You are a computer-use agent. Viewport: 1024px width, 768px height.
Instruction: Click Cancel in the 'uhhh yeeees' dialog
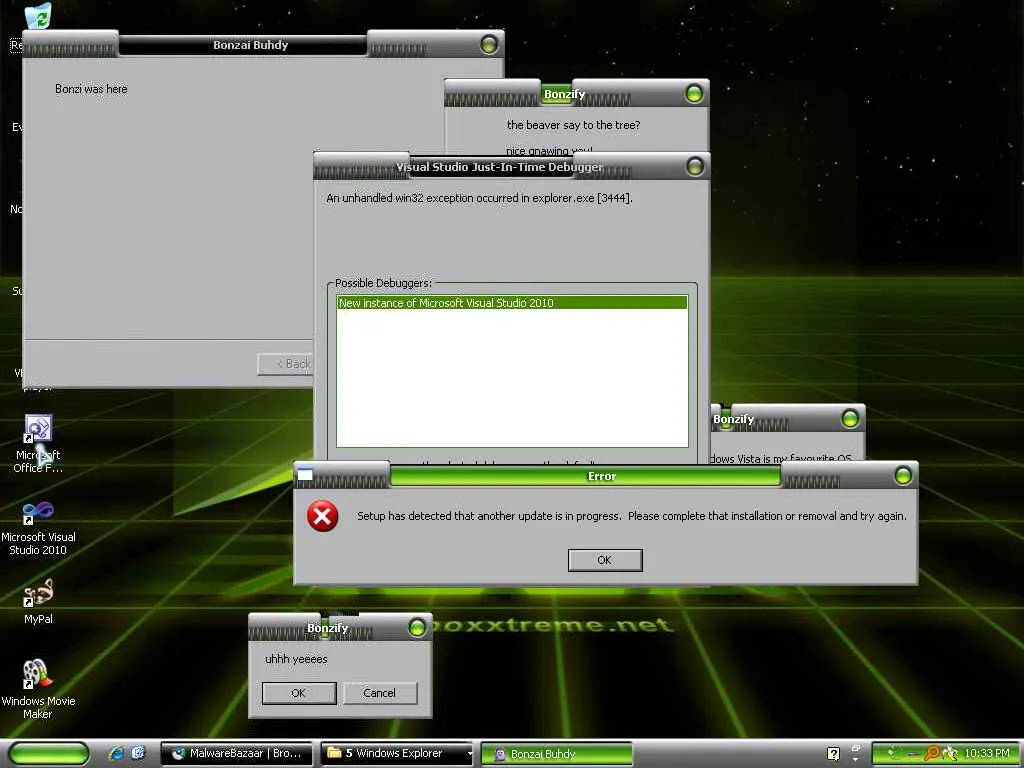(x=379, y=693)
